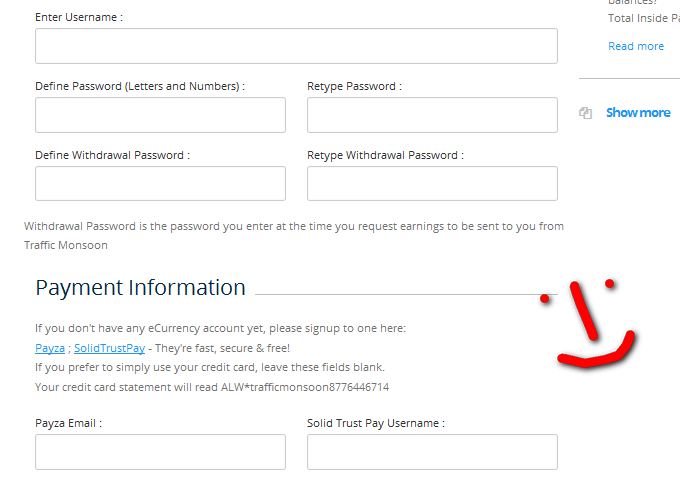Click the Payza Email label

[68, 423]
